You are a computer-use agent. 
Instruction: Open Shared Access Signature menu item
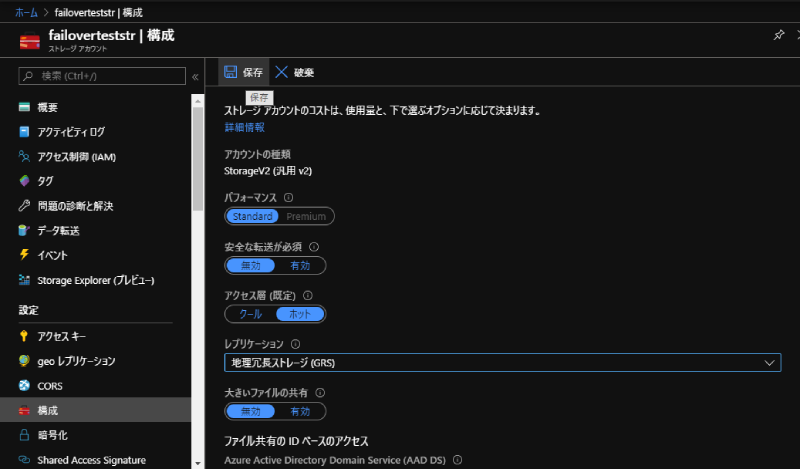95,459
